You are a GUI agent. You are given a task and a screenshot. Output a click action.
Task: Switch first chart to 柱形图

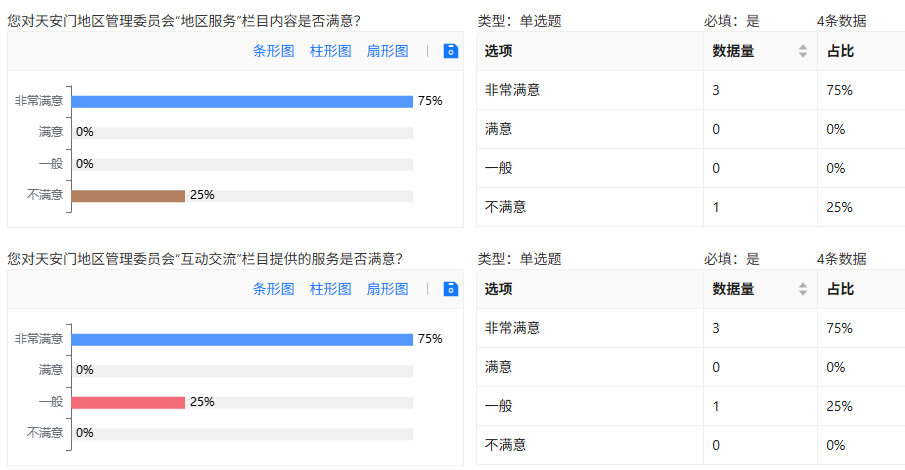[331, 51]
